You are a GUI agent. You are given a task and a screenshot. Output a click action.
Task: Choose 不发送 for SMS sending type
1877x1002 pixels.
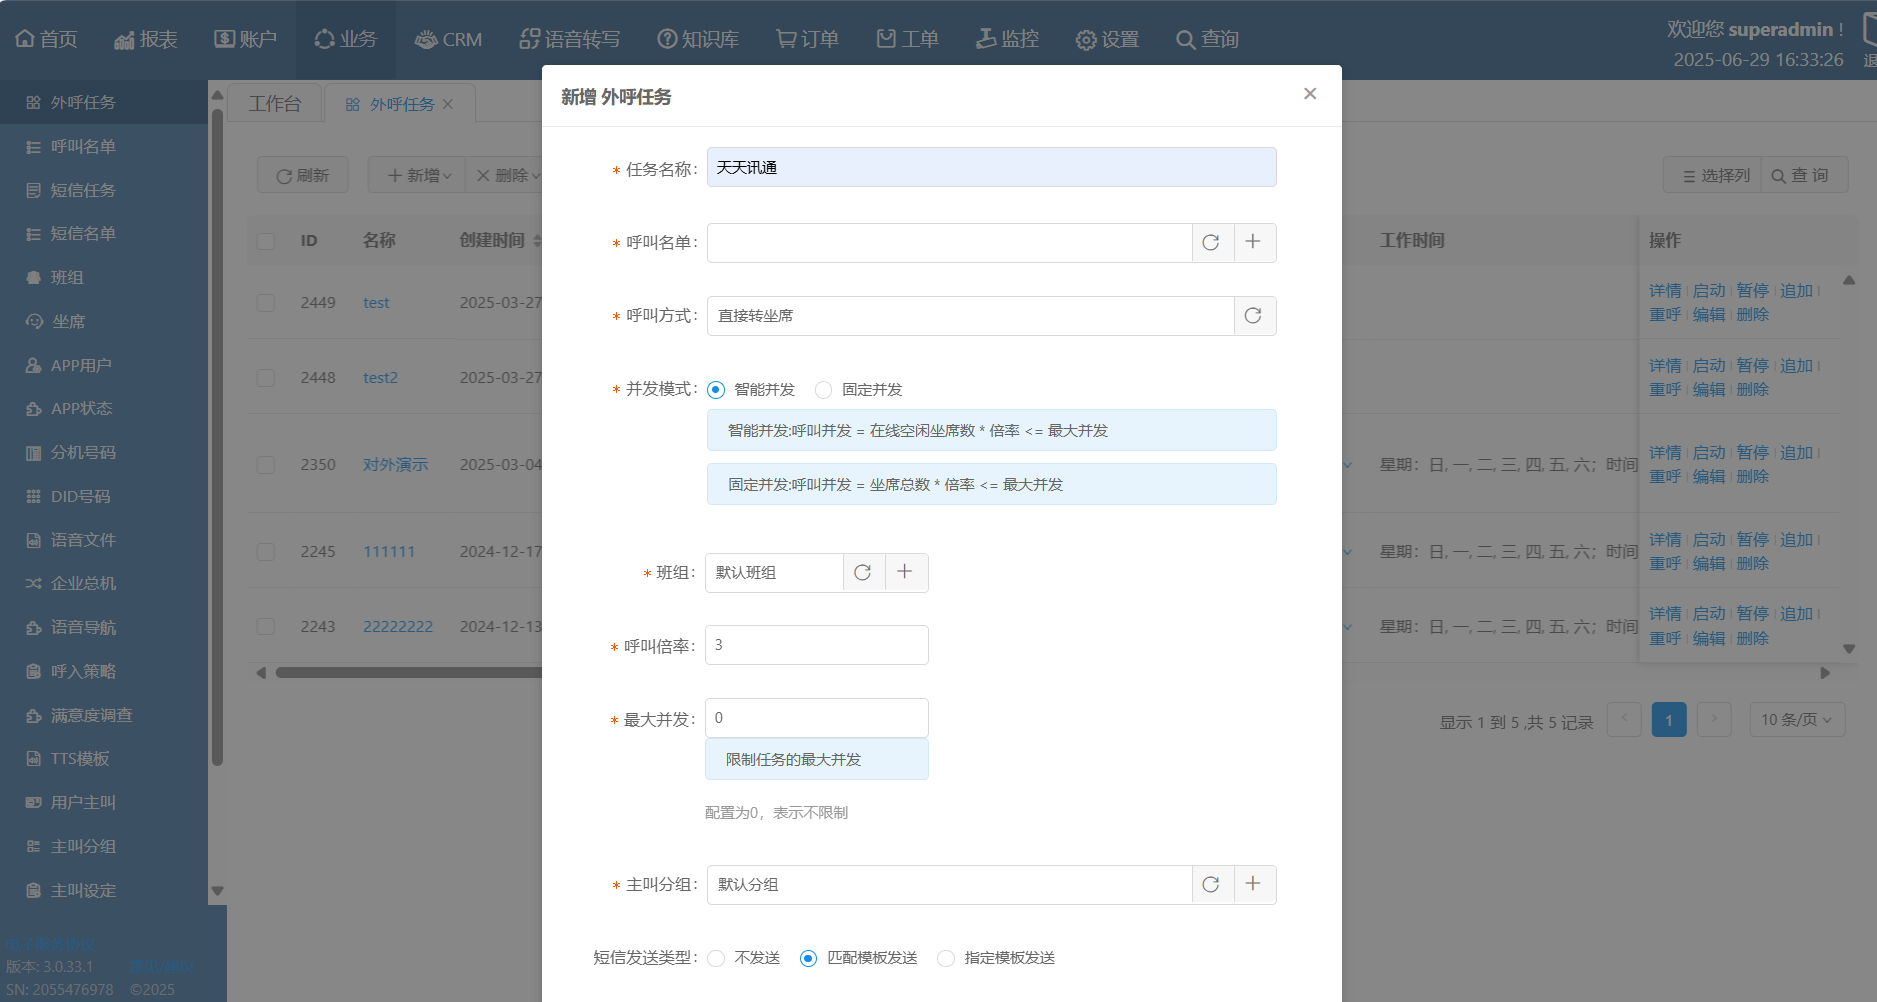717,959
